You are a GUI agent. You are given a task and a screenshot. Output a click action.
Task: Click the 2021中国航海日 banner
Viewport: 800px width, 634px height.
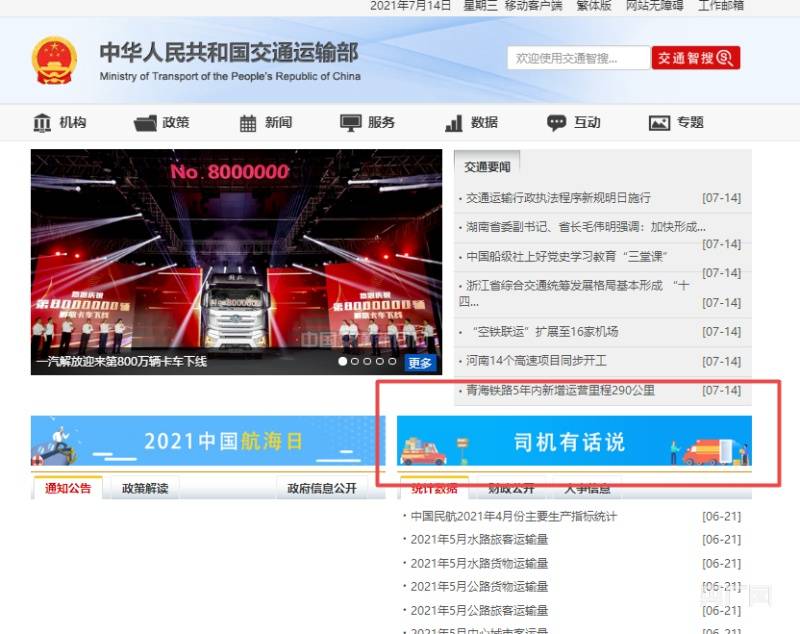tap(207, 442)
